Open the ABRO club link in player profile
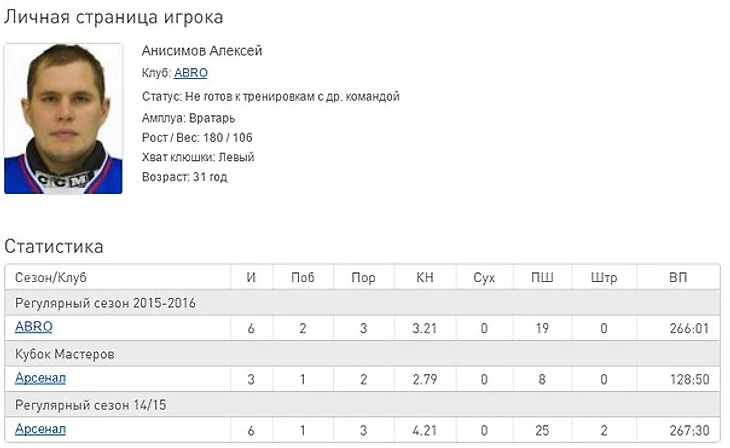Viewport: 730px width, 448px height. 191,73
